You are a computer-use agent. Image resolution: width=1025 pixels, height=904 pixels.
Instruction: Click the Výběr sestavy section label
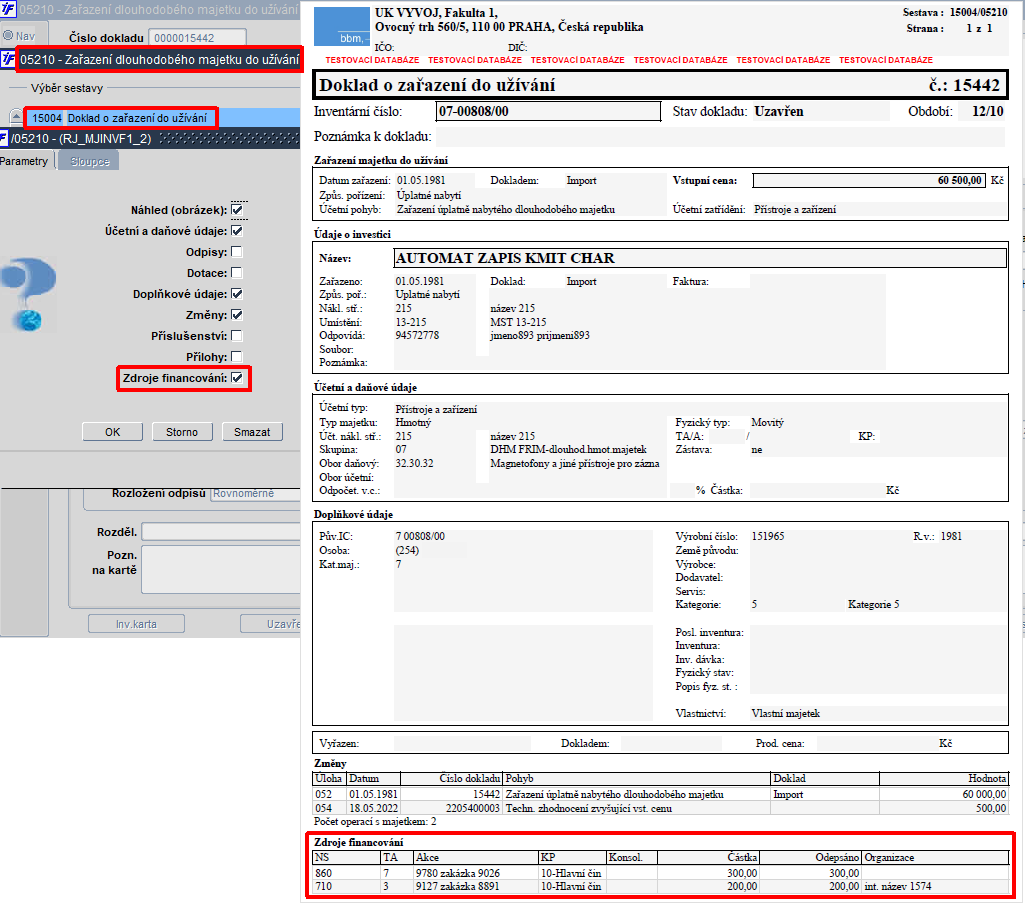[x=67, y=88]
